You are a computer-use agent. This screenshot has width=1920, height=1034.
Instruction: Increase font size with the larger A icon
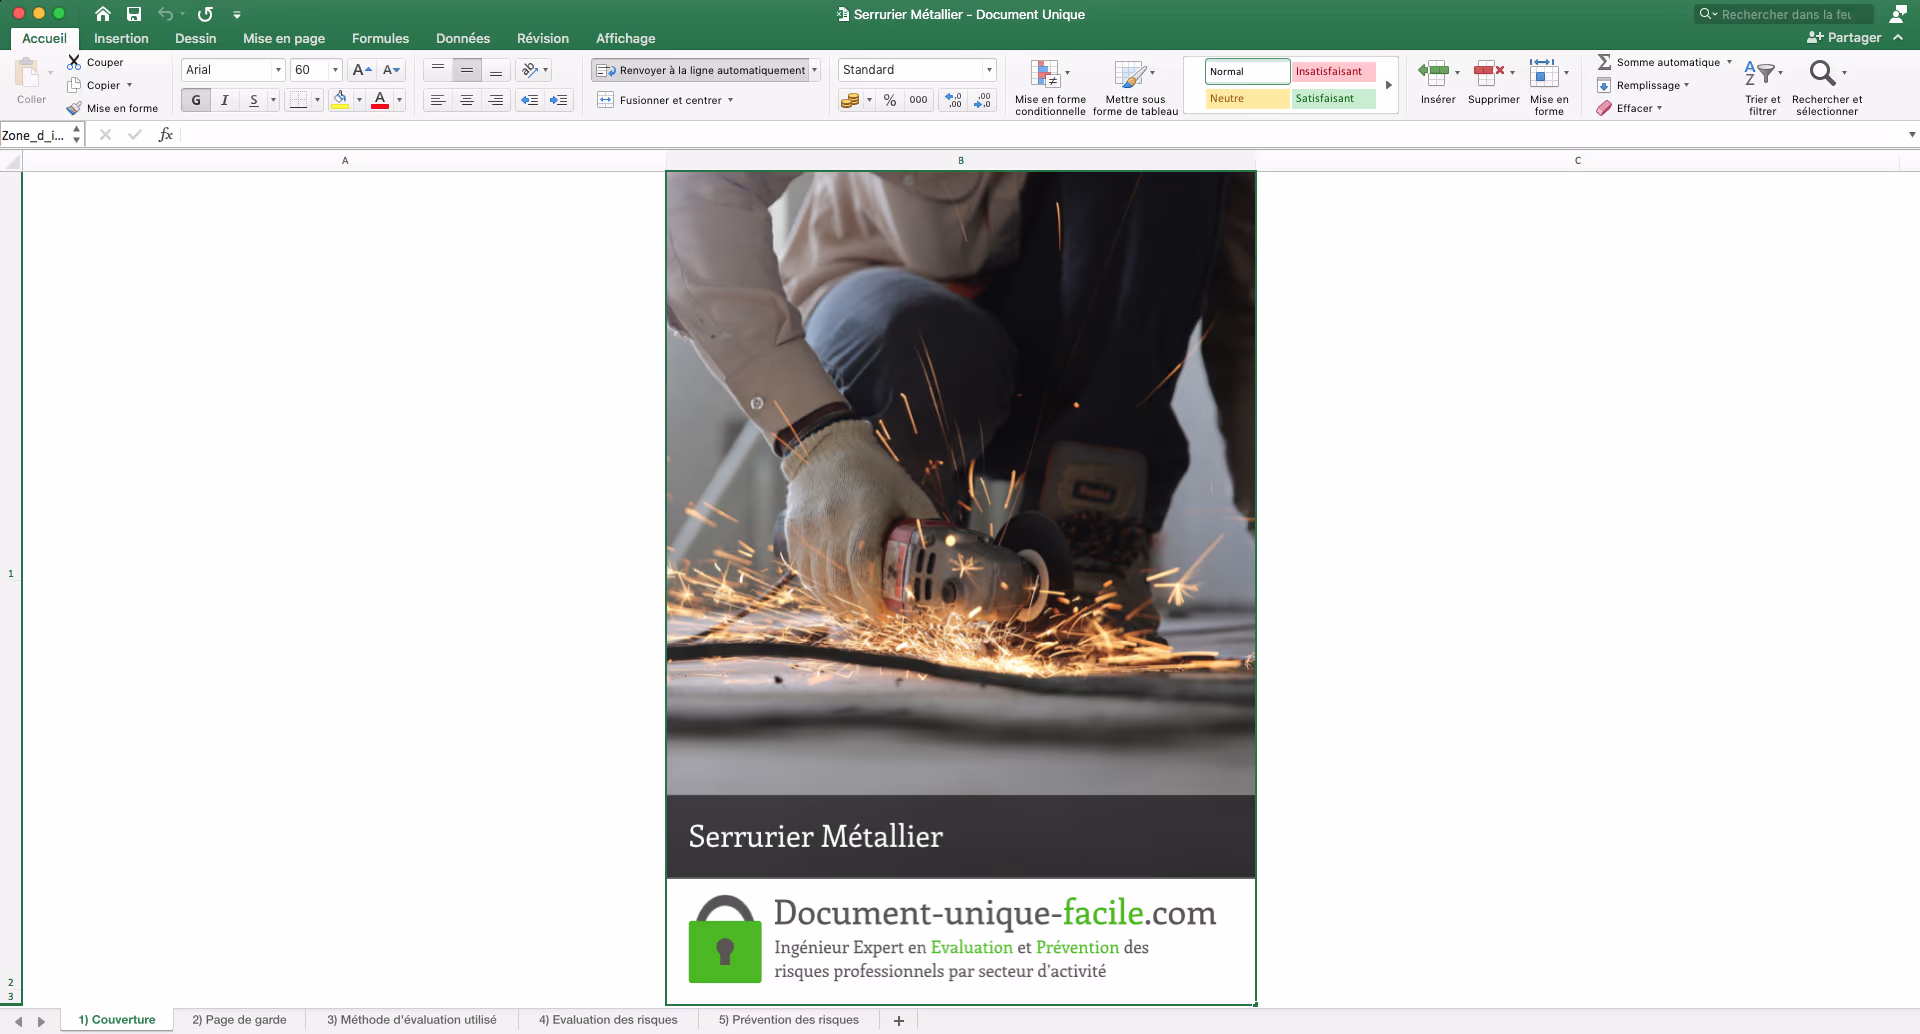[362, 70]
